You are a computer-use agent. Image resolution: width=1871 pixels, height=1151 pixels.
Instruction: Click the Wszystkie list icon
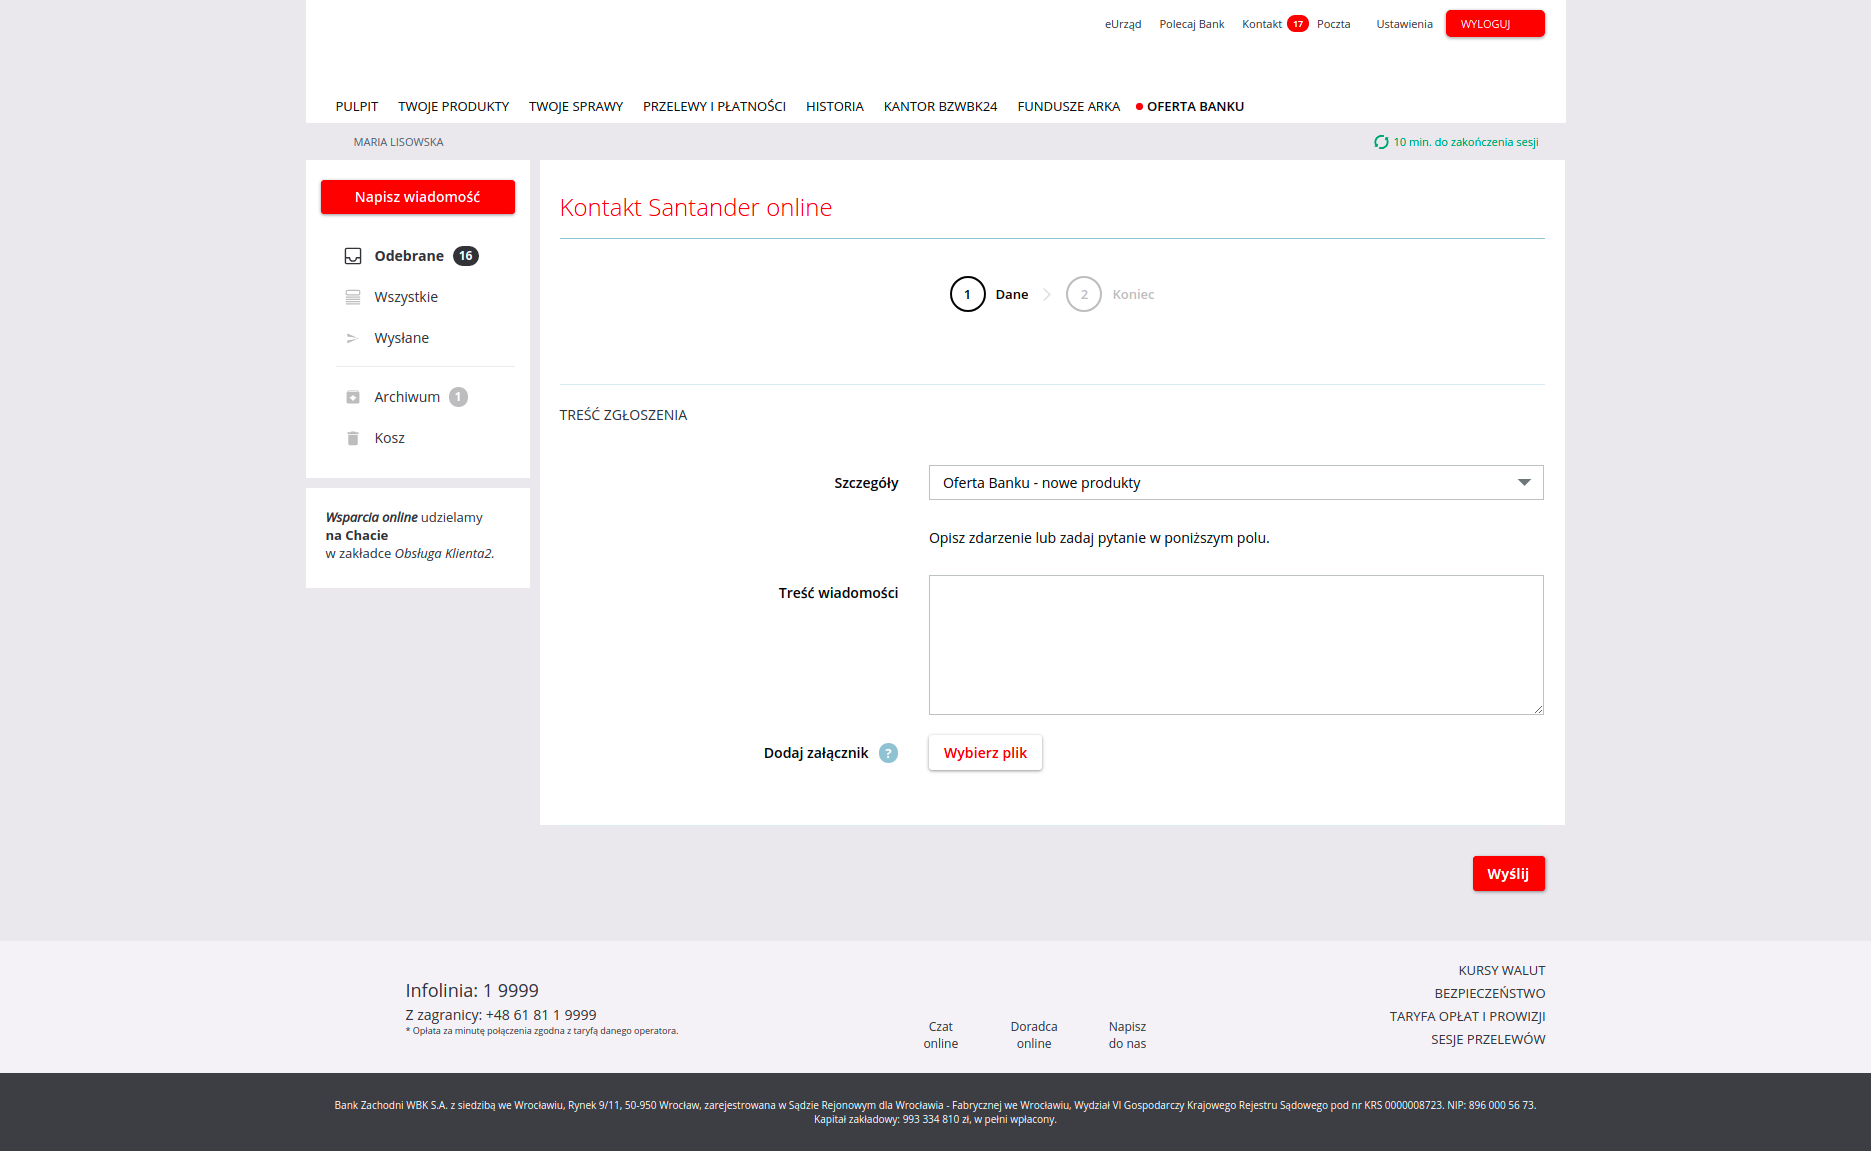point(353,297)
